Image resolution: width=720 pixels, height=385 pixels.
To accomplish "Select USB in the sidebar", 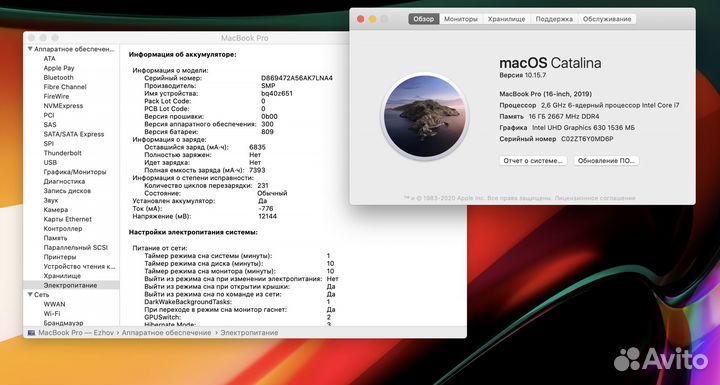I will (x=50, y=162).
